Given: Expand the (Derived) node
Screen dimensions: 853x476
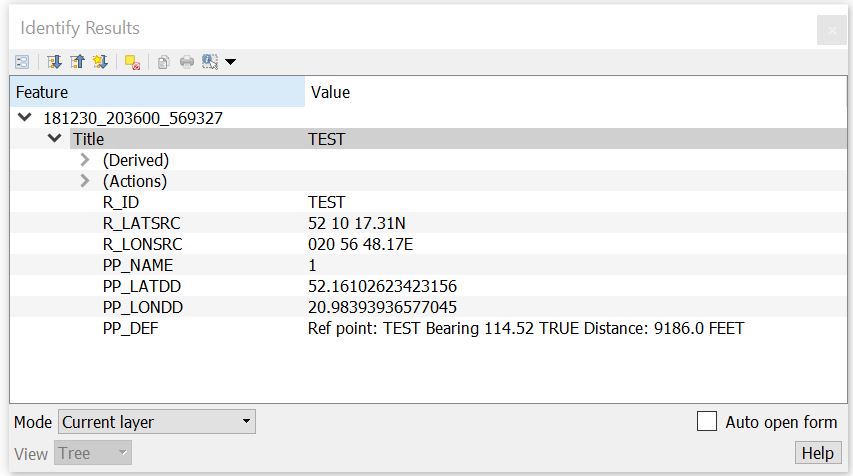Looking at the screenshot, I should click(84, 160).
